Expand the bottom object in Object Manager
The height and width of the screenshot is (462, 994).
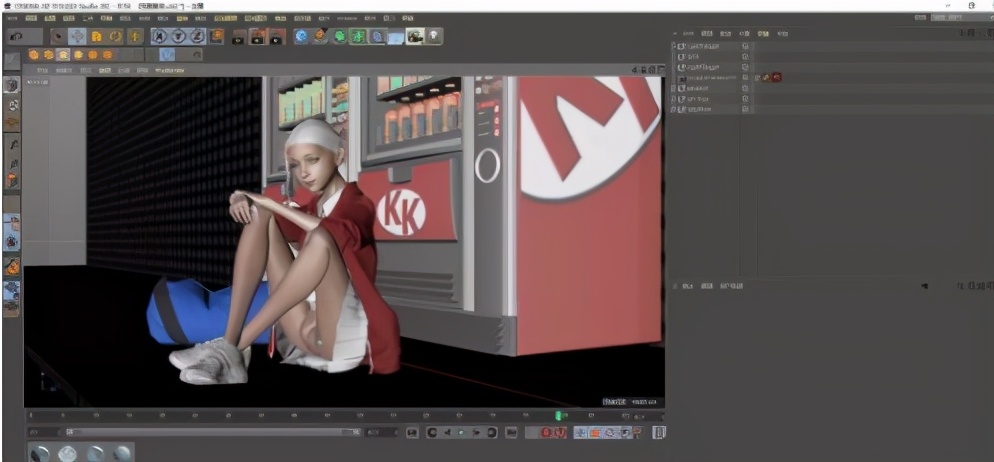point(674,111)
